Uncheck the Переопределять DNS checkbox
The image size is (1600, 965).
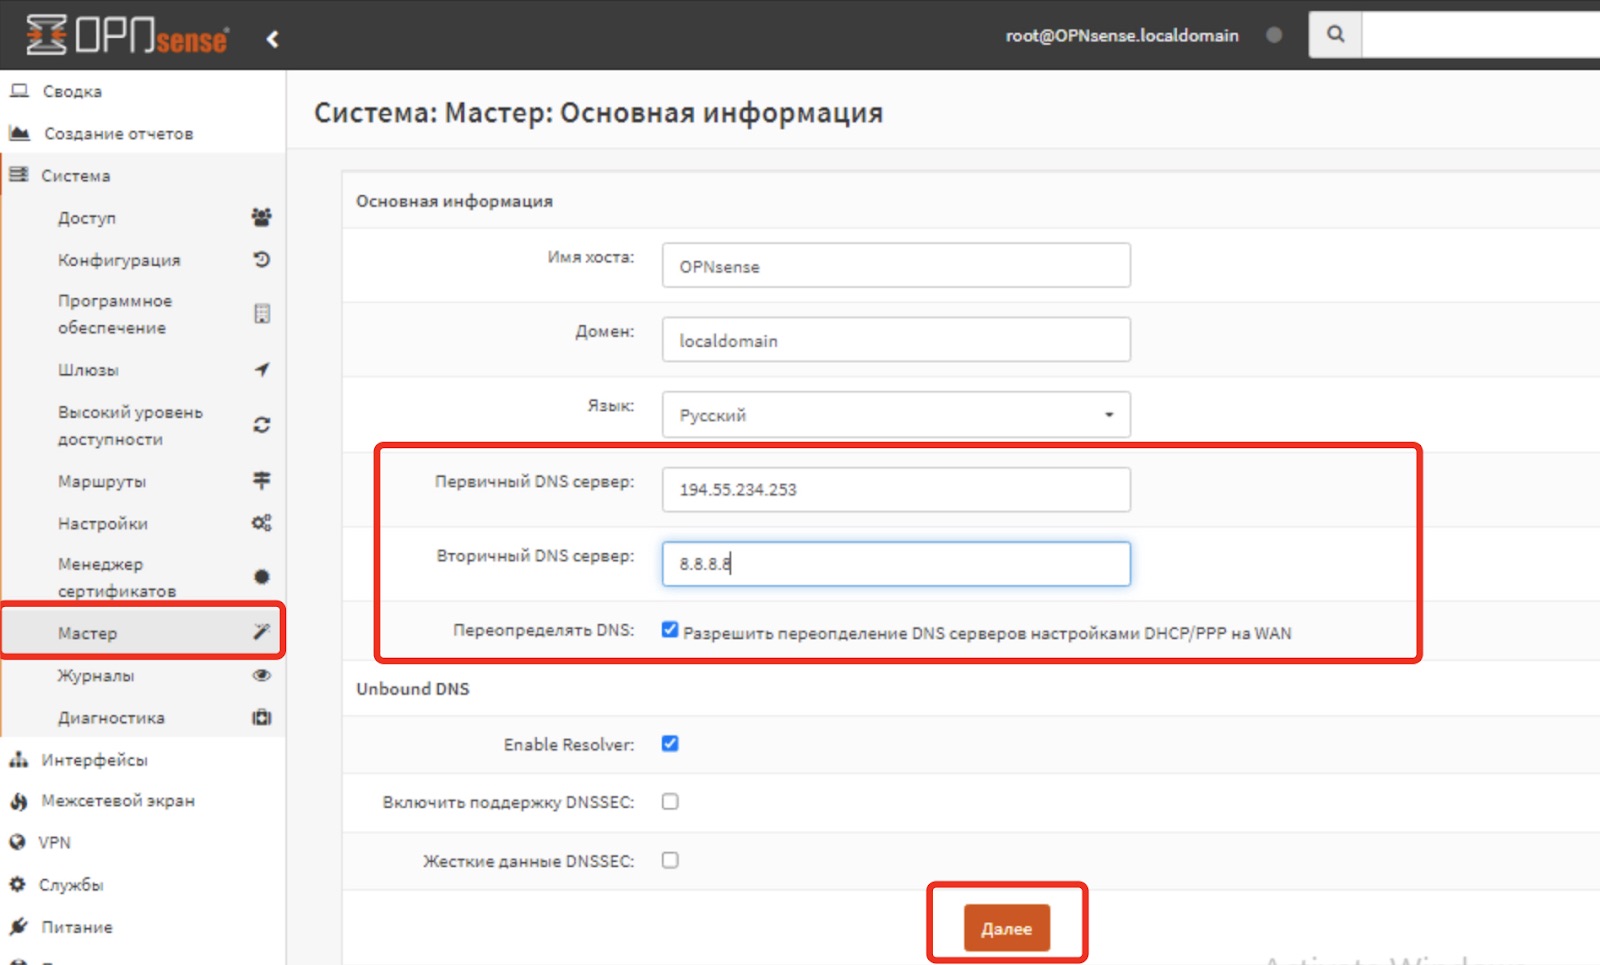[x=670, y=631]
